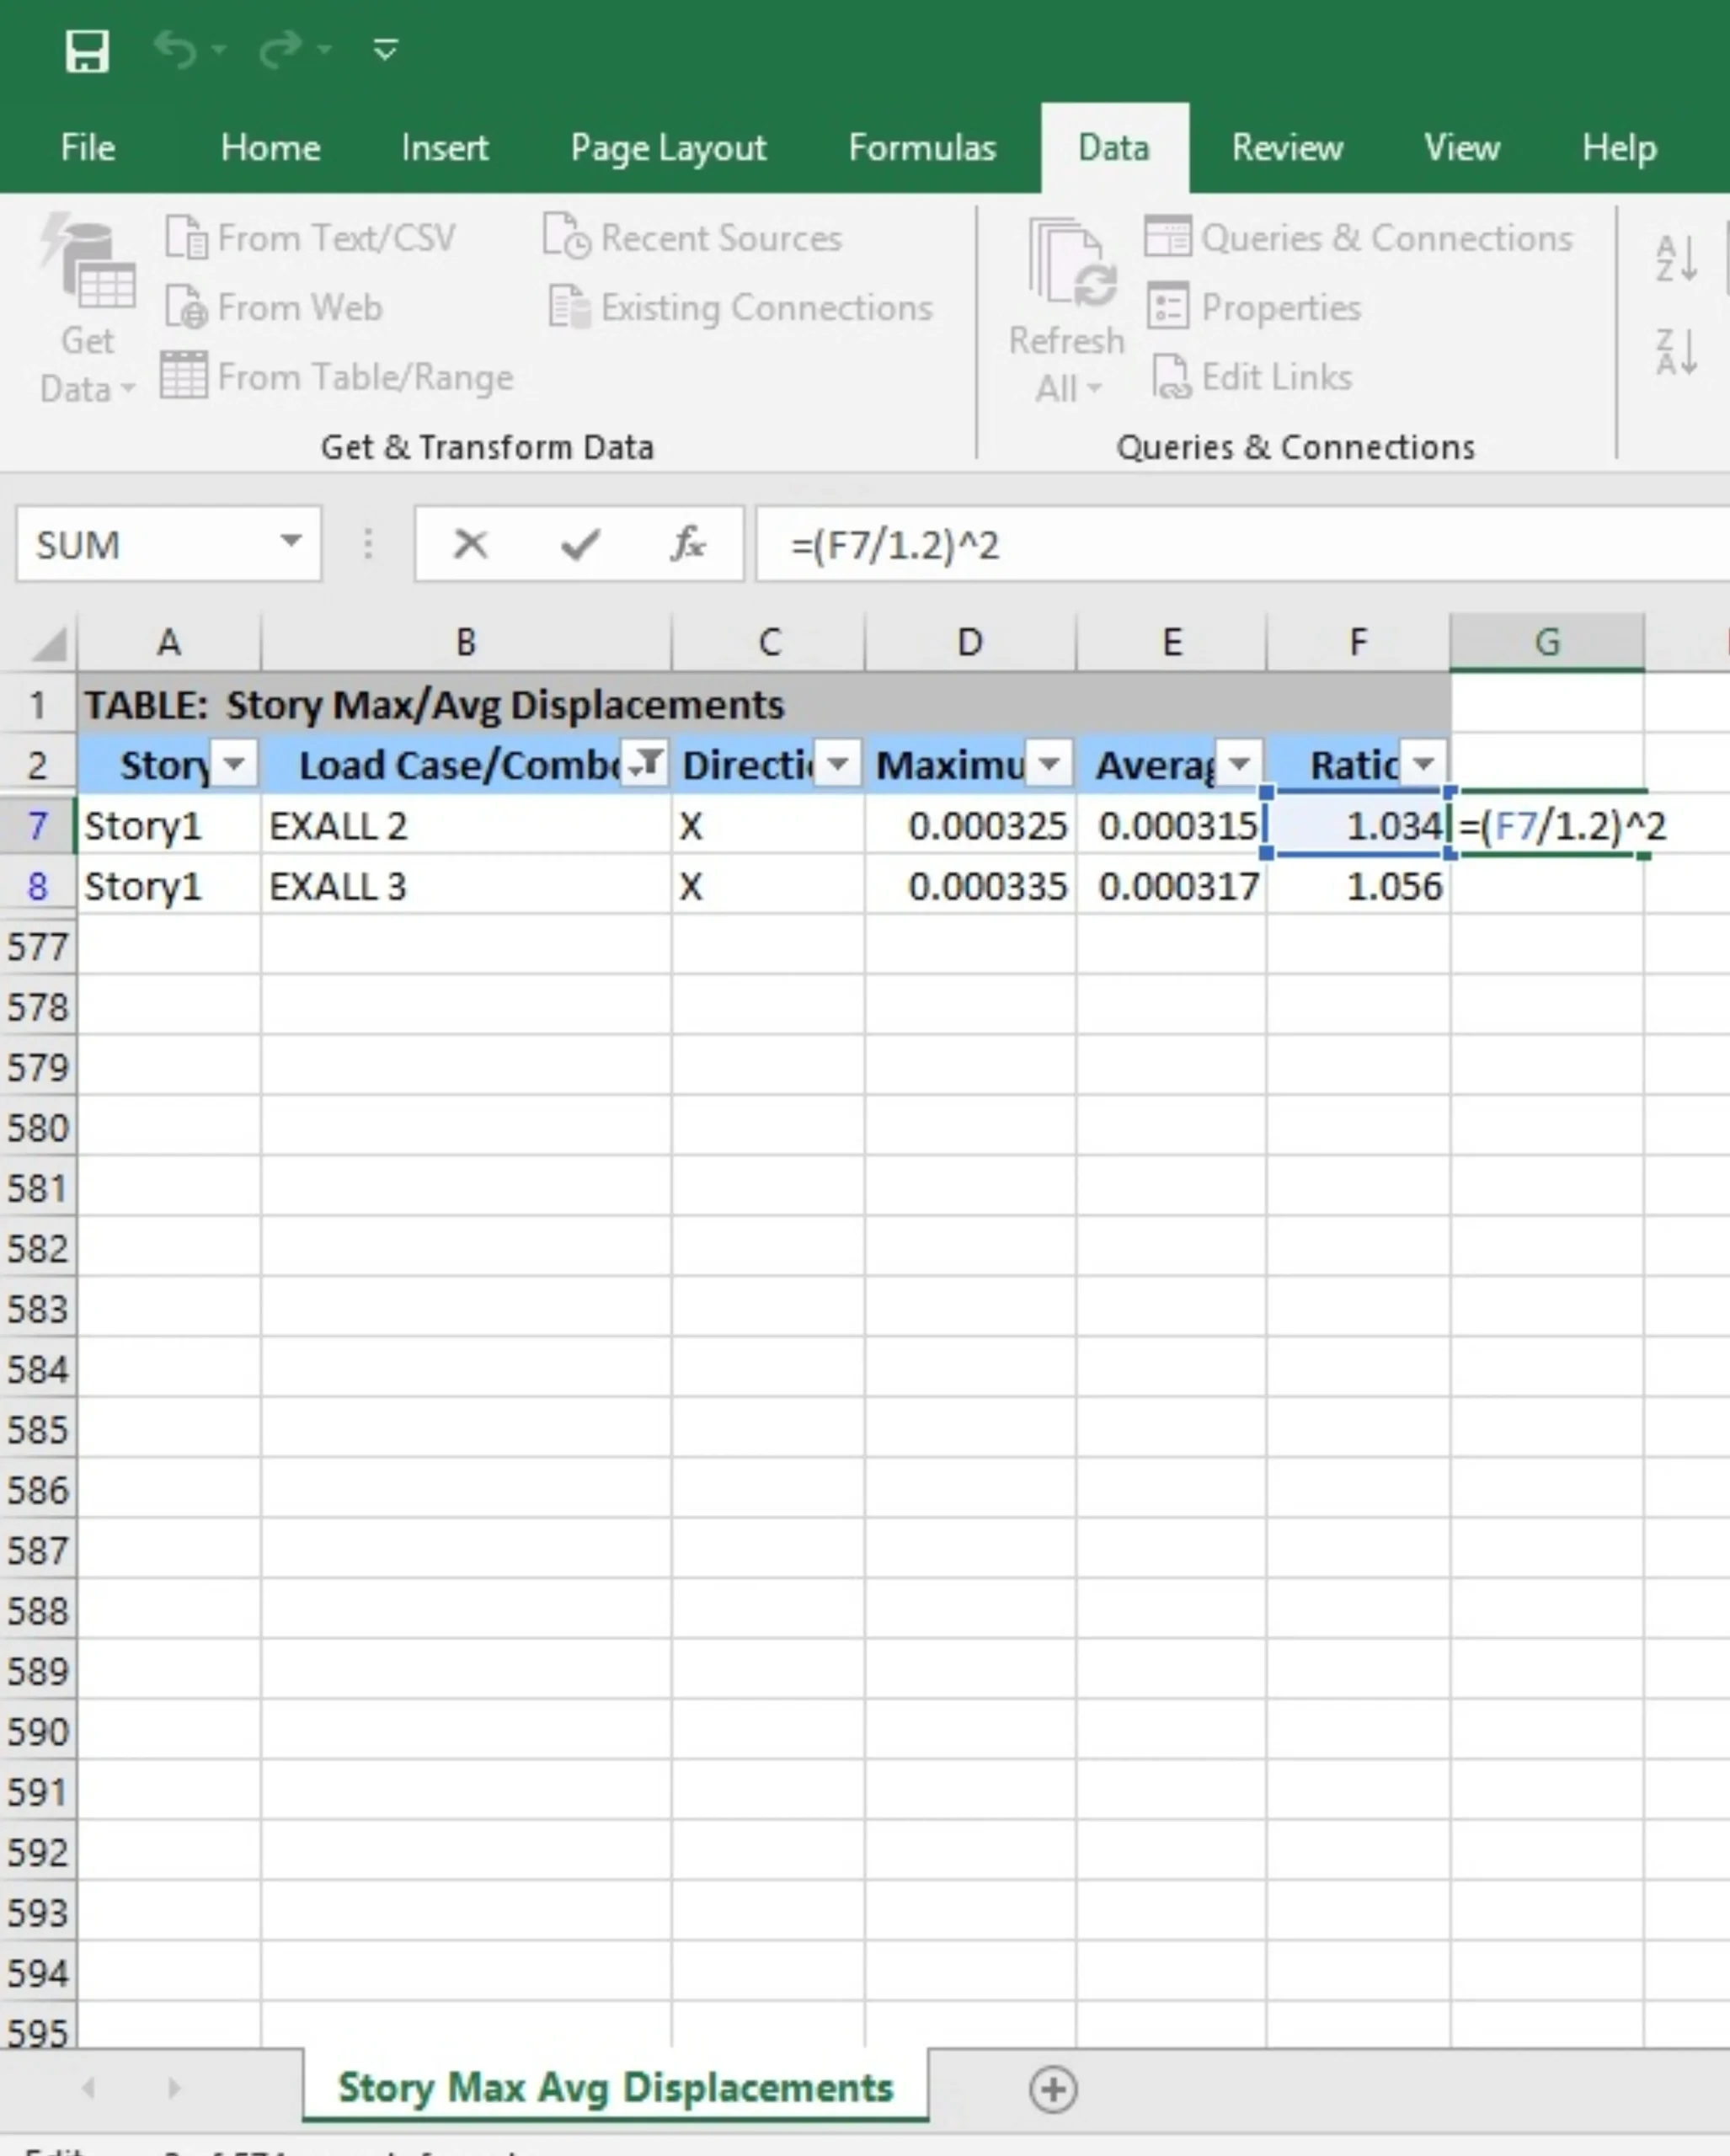Confirm formula with Enter checkmark icon
This screenshot has height=2156, width=1730.
click(580, 545)
